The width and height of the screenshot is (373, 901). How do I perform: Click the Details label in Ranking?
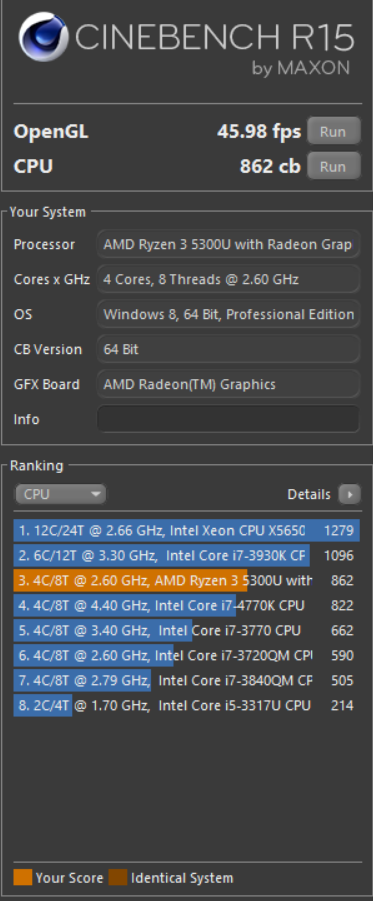pyautogui.click(x=309, y=494)
